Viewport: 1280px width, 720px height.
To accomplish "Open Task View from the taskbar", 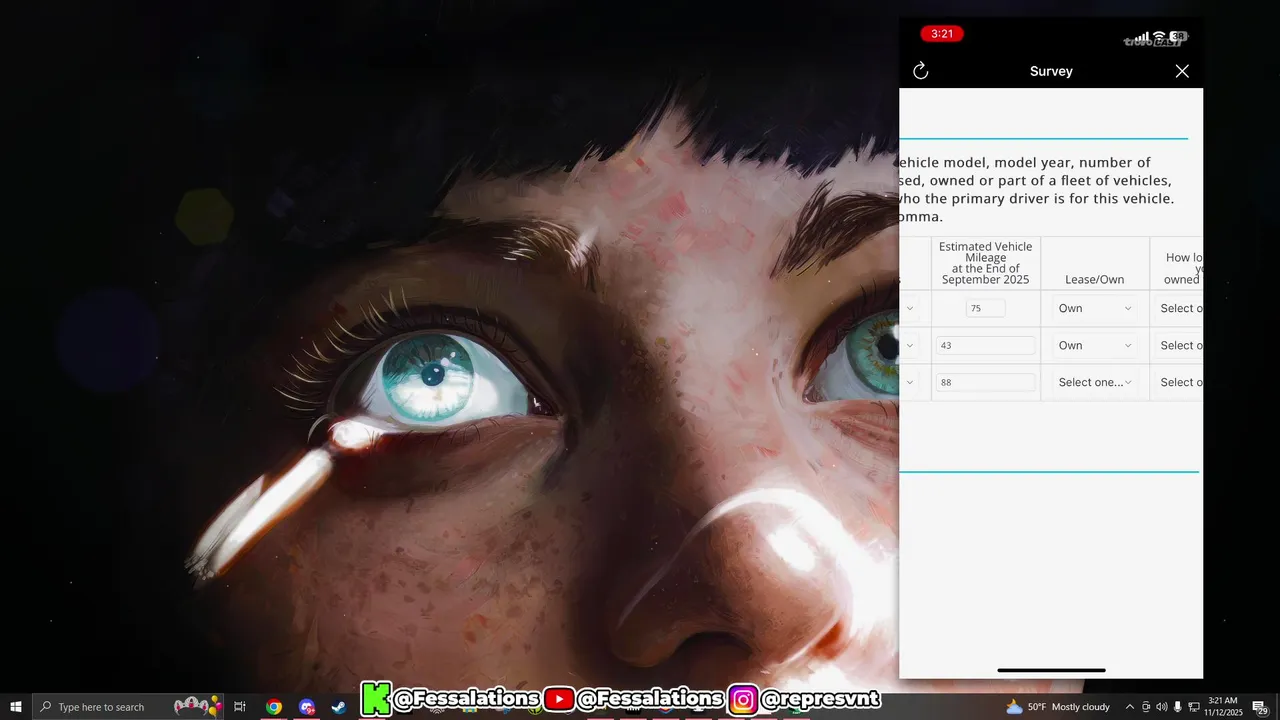I will pyautogui.click(x=240, y=706).
